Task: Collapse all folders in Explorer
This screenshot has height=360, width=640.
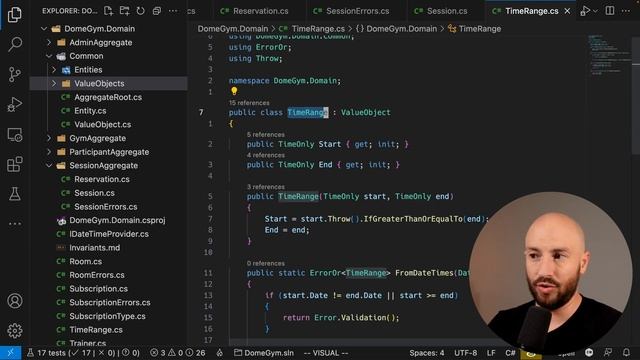Action: [157, 11]
